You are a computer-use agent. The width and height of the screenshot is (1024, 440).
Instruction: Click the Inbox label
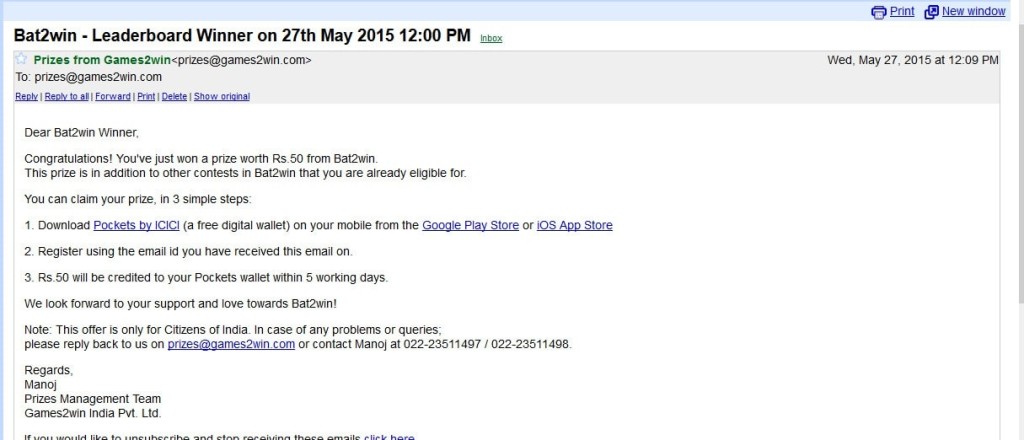491,39
